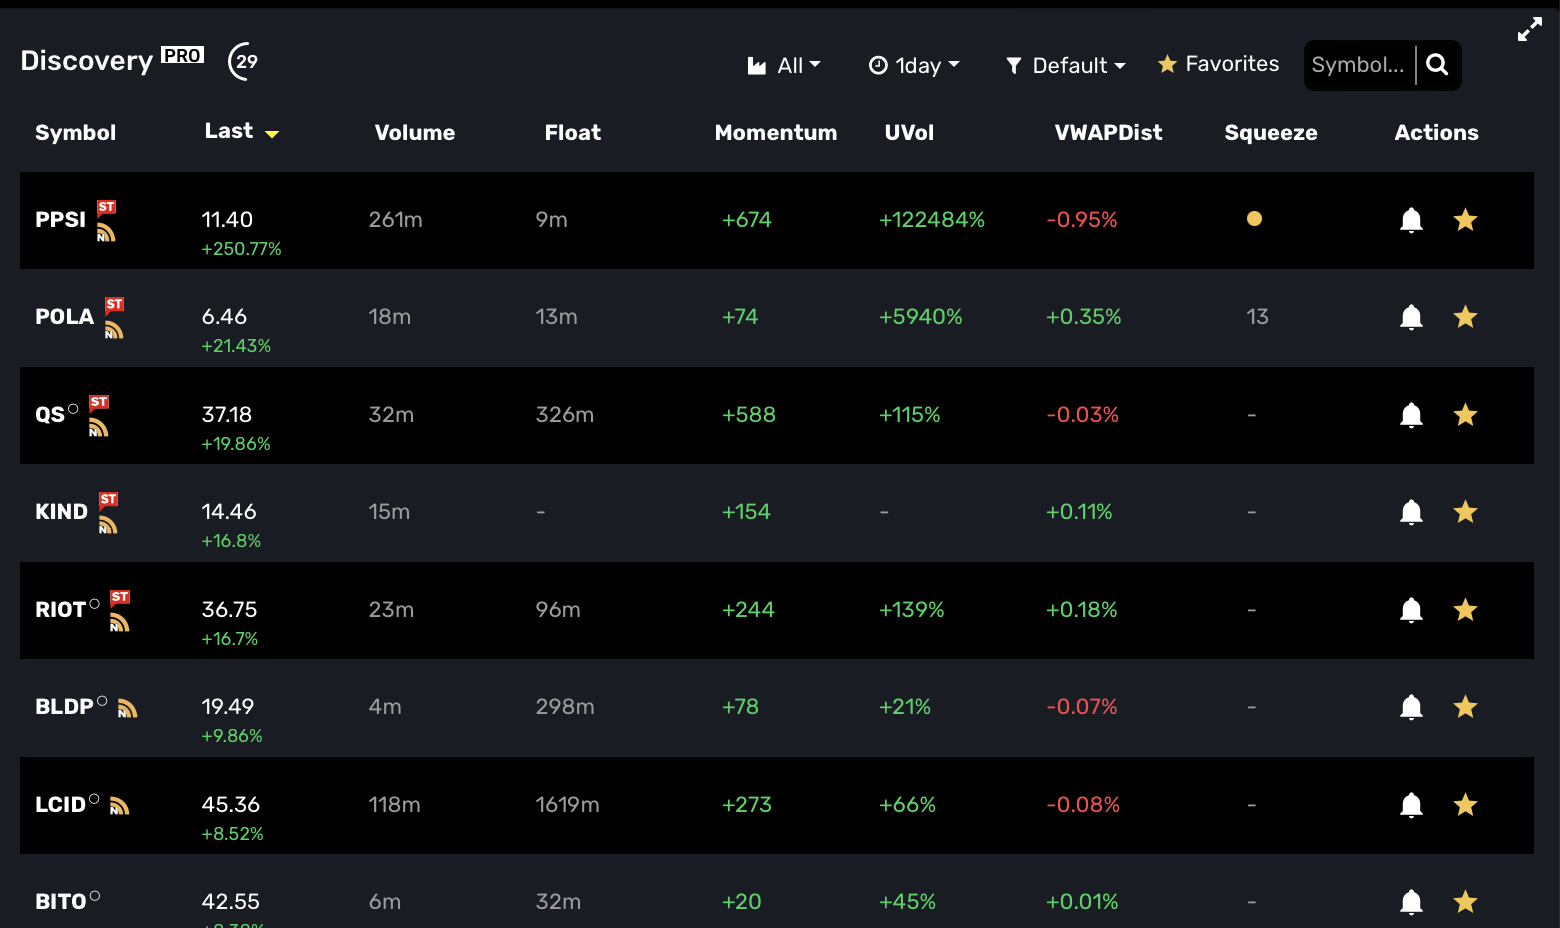Image resolution: width=1560 pixels, height=928 pixels.
Task: Open the All market dropdown
Action: (x=784, y=66)
